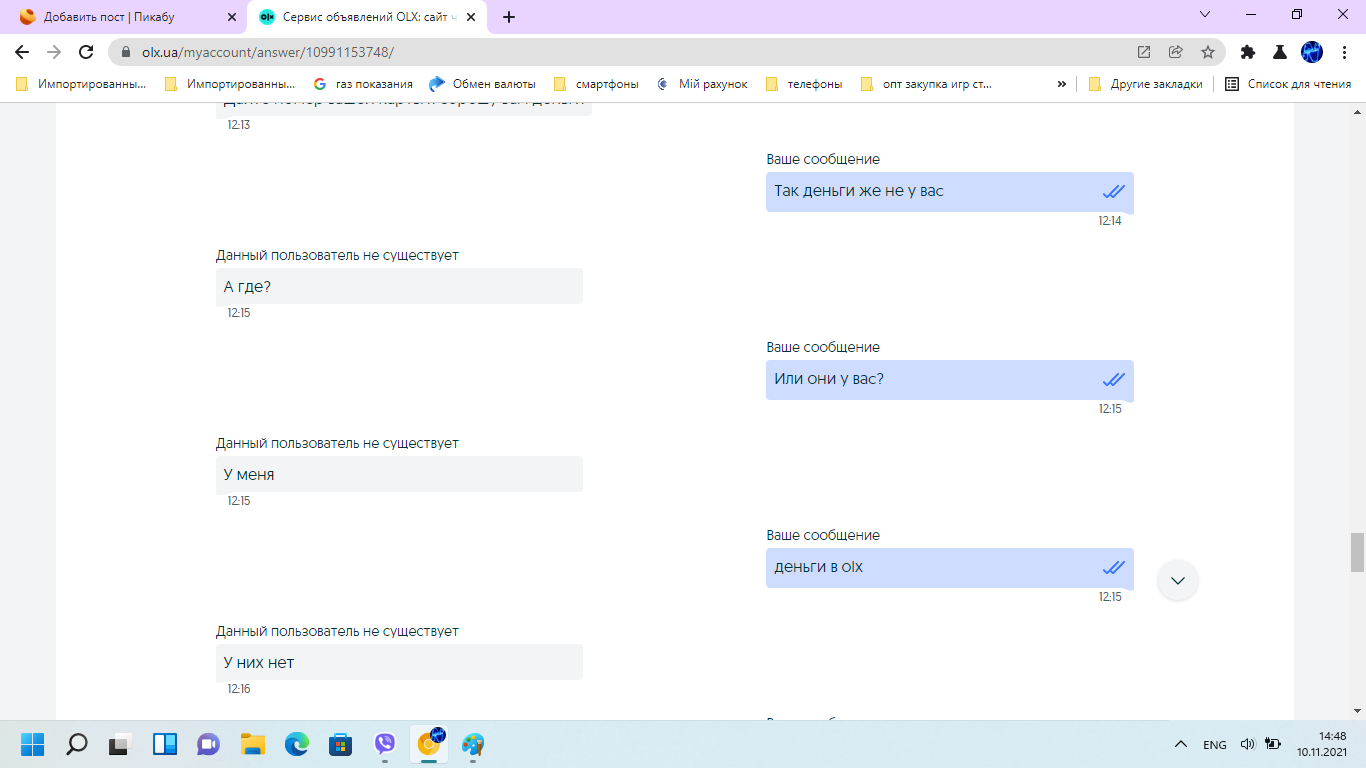Screen dimensions: 1366x768
Task: Click message 'Так деньги же не у вас'
Action: click(x=950, y=191)
